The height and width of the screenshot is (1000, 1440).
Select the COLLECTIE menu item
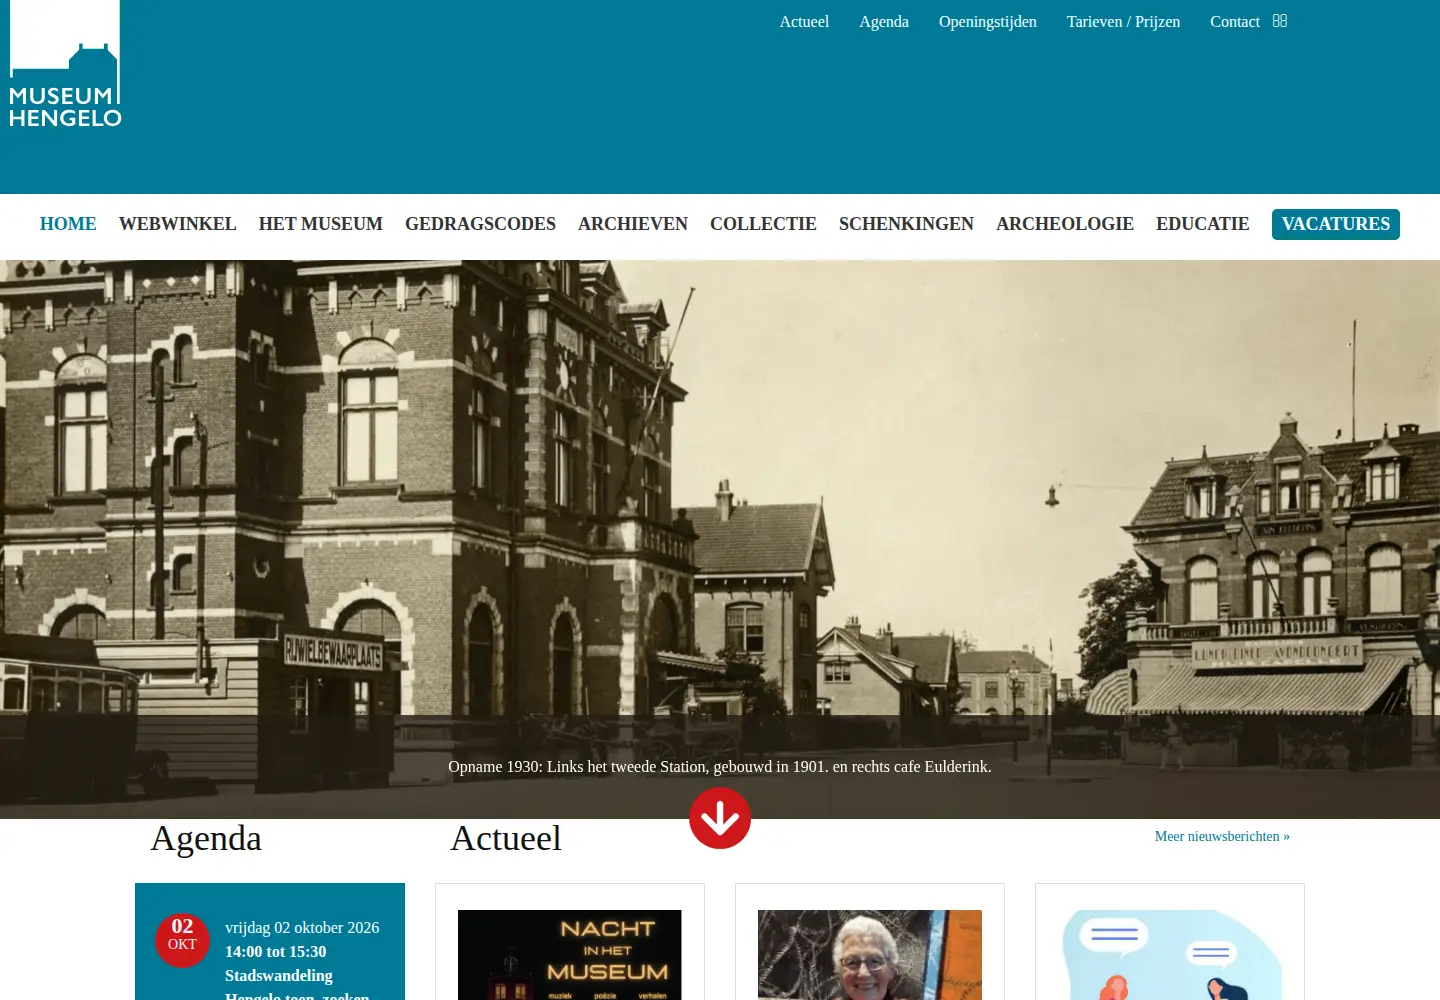click(763, 224)
